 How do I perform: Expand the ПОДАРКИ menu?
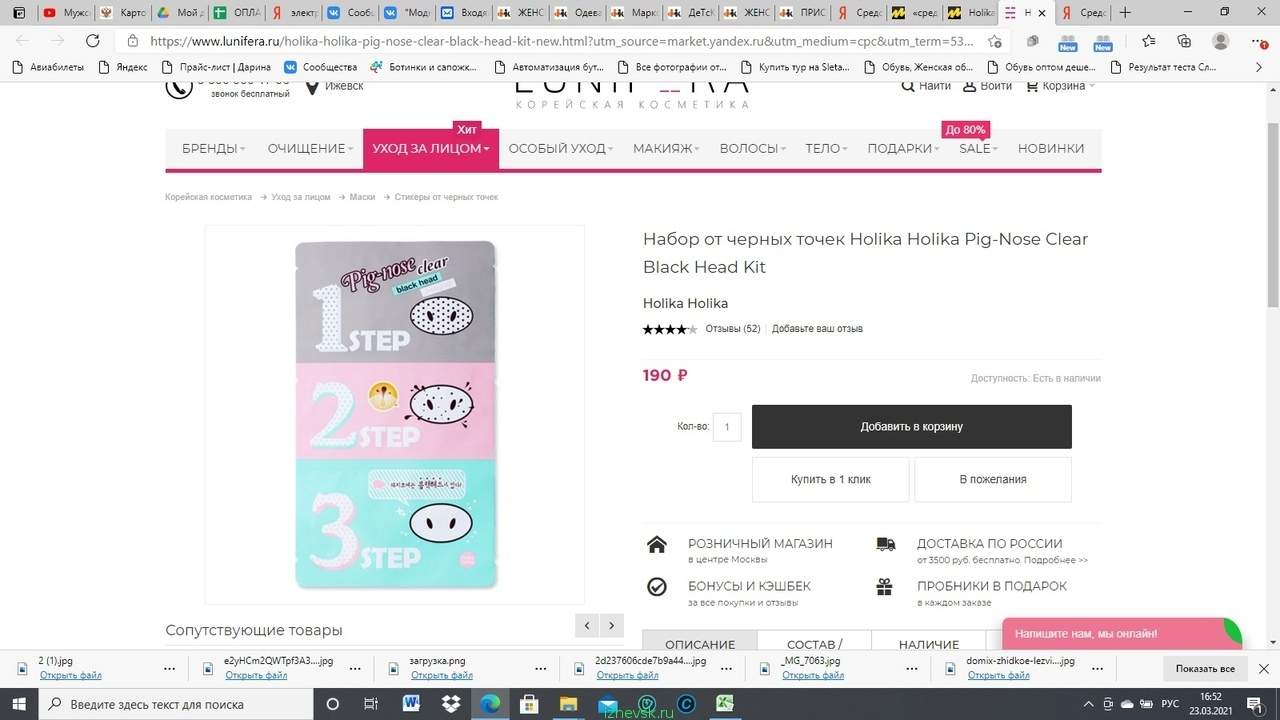point(903,148)
